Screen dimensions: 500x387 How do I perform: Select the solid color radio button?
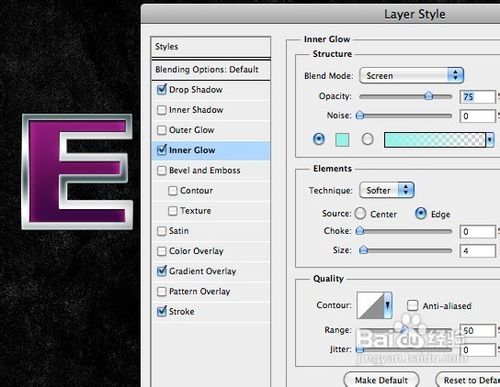(x=319, y=139)
